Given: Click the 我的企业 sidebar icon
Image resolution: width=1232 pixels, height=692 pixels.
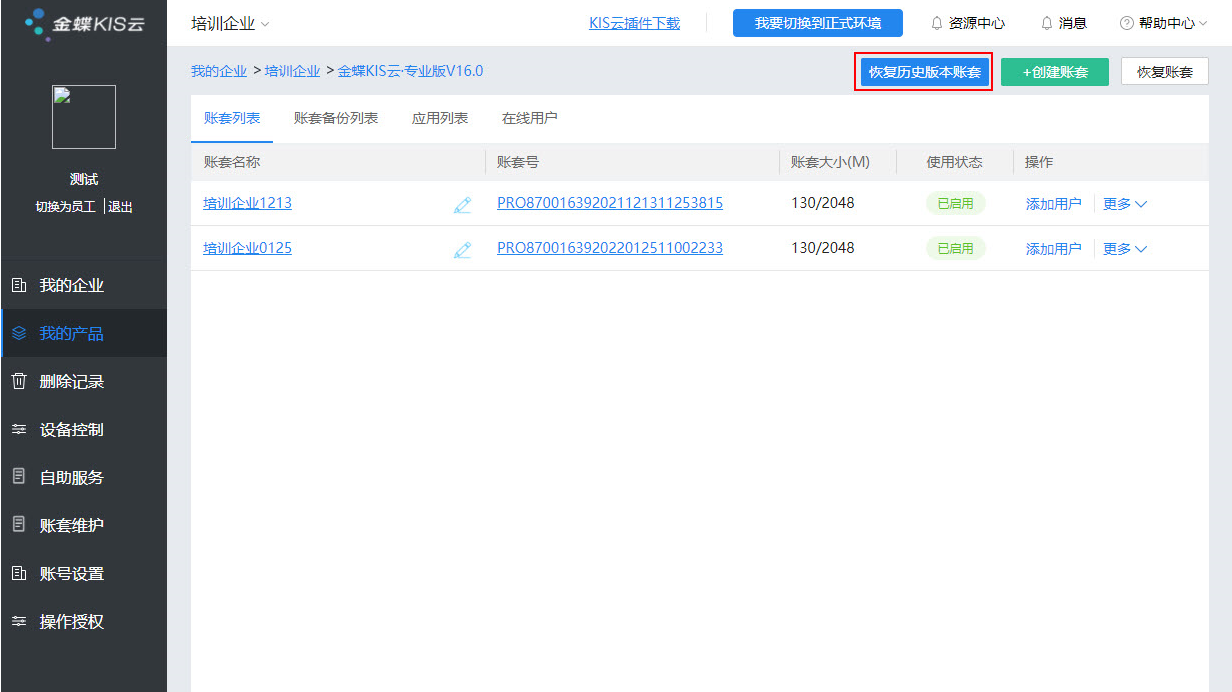Looking at the screenshot, I should (18, 286).
